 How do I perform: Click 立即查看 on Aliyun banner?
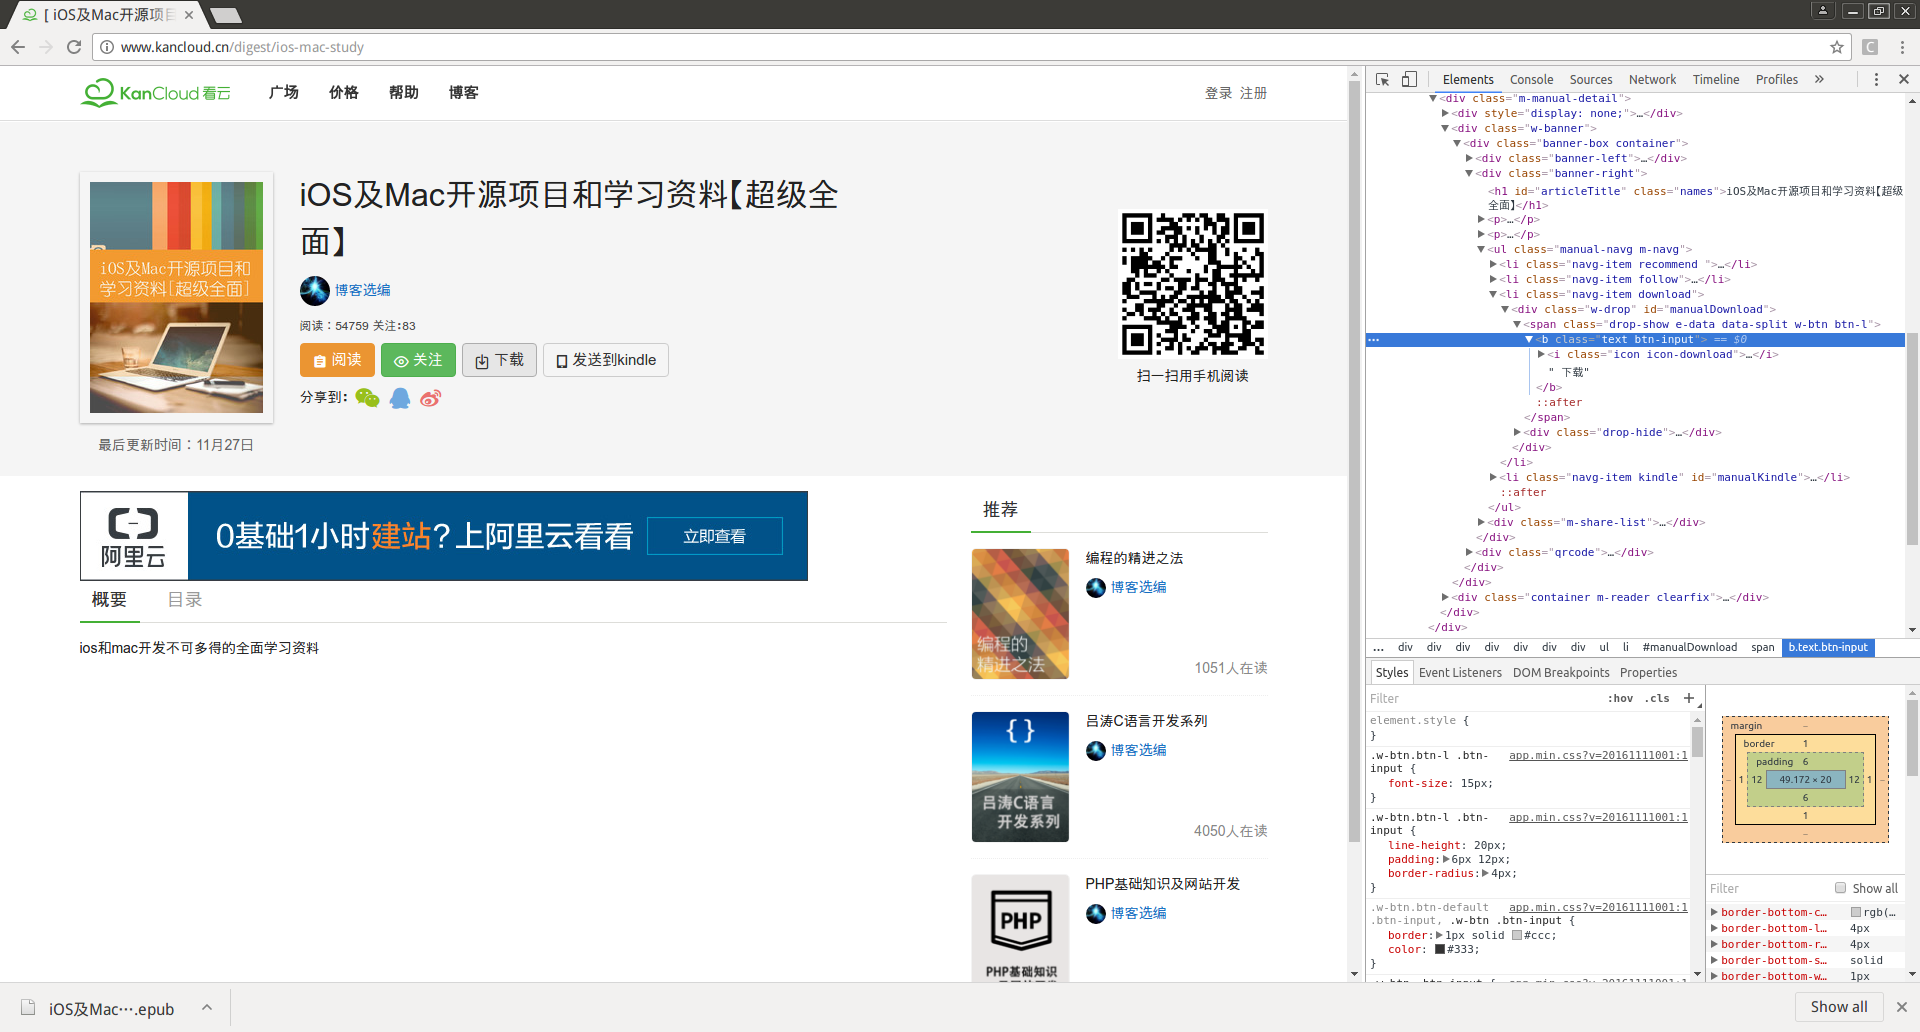(714, 536)
